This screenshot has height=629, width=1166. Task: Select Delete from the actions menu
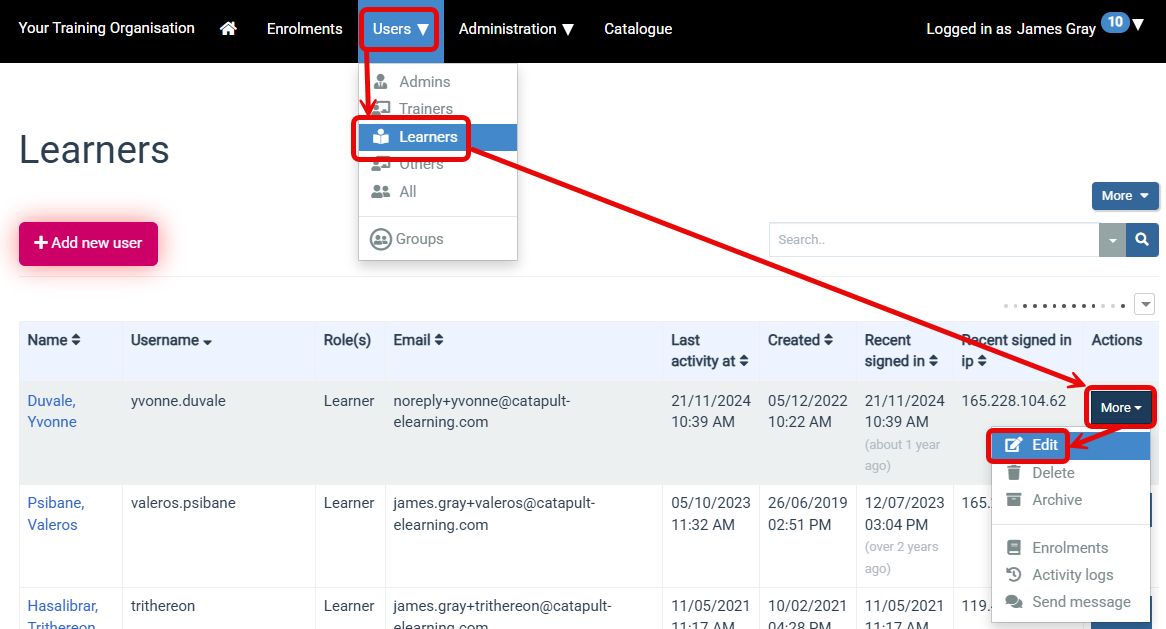pyautogui.click(x=1053, y=473)
